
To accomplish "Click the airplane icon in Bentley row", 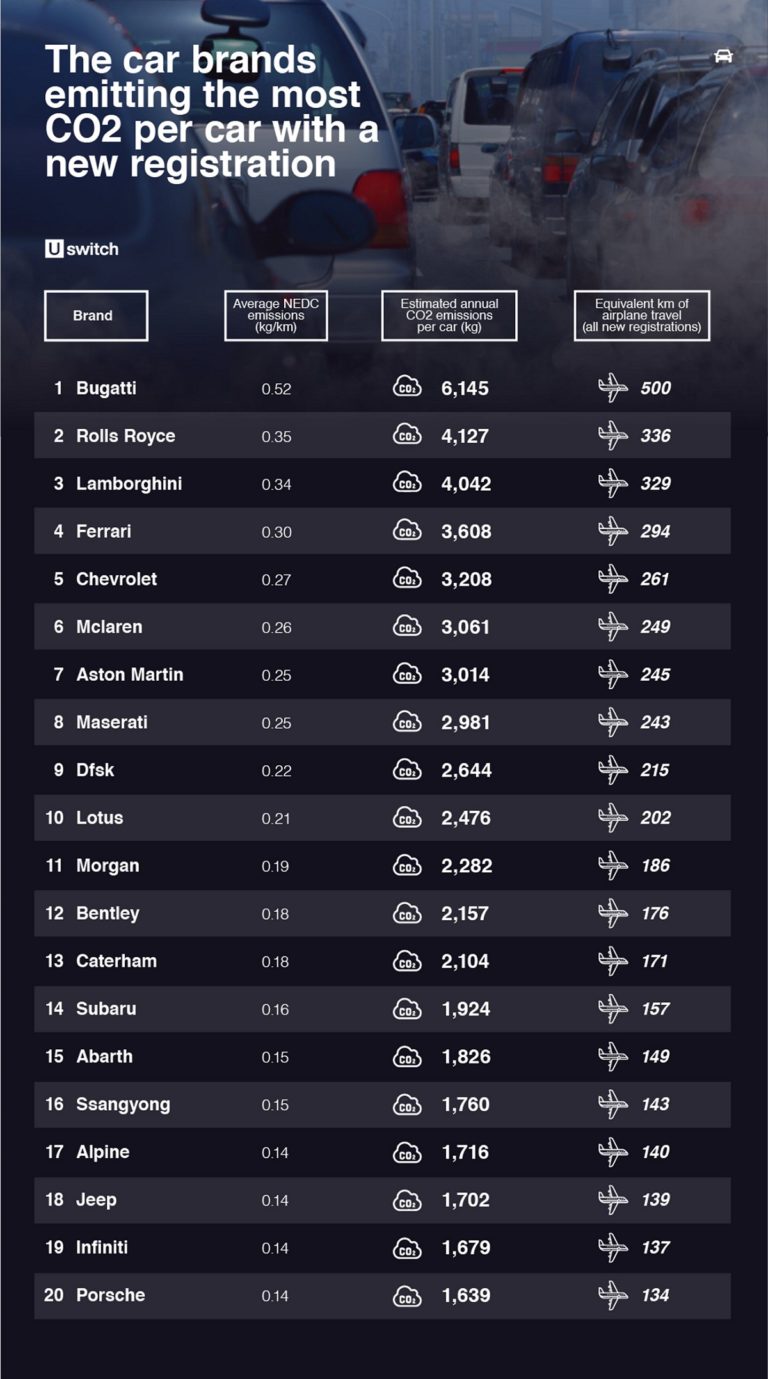I will [612, 913].
